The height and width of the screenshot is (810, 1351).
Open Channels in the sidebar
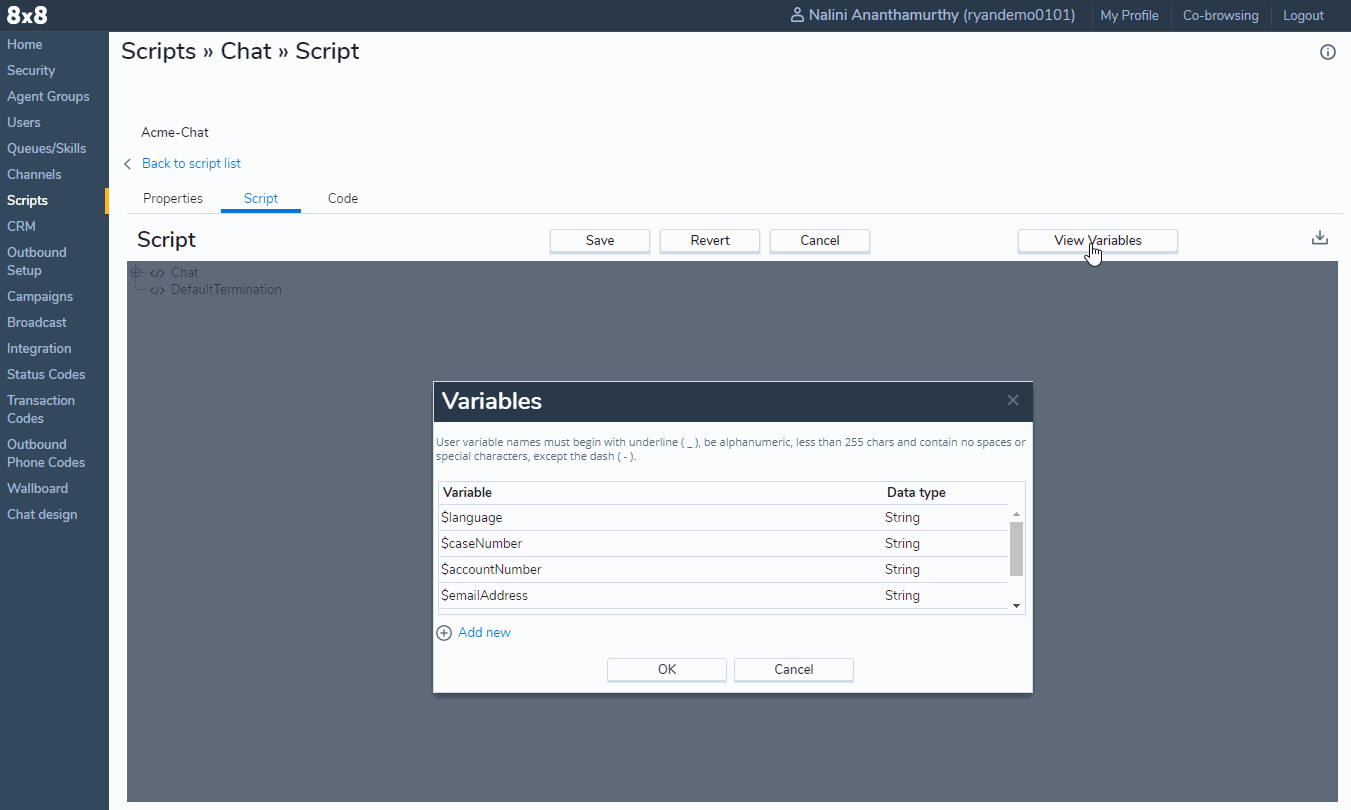tap(34, 174)
